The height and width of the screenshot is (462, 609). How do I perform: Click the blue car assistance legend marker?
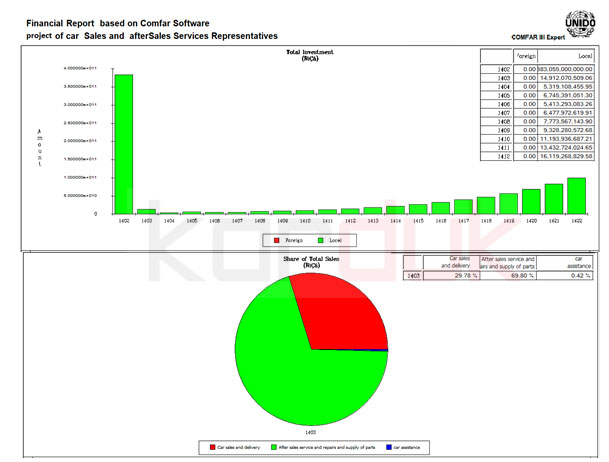click(387, 448)
